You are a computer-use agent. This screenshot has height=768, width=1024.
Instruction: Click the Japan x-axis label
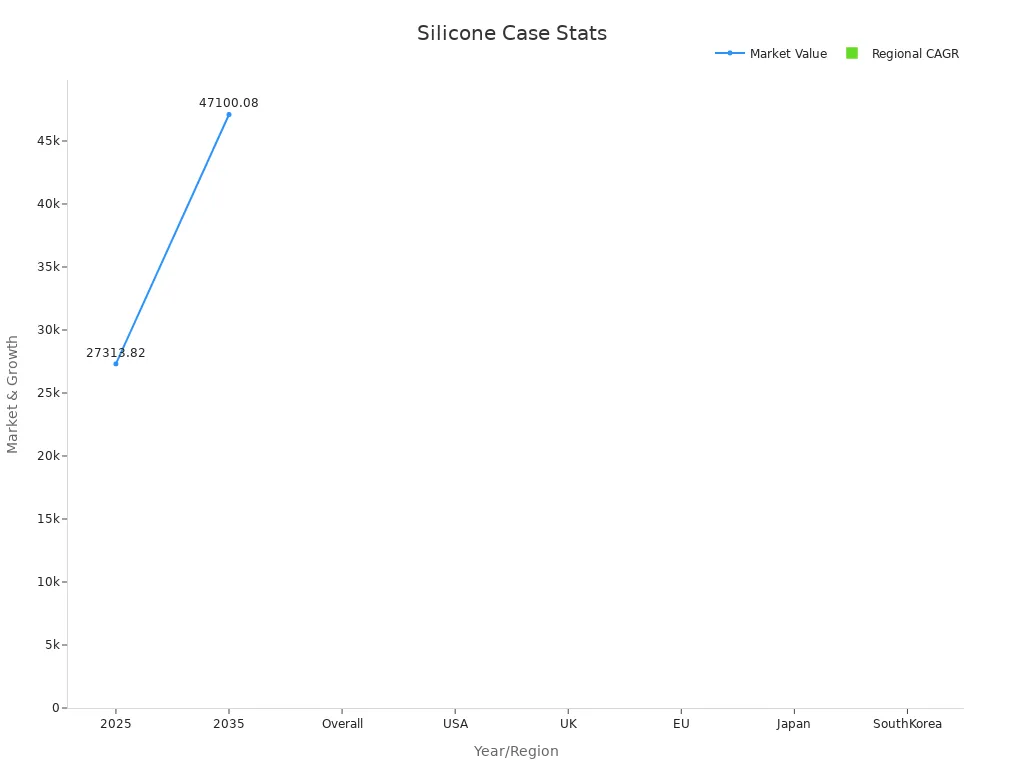[x=793, y=724]
